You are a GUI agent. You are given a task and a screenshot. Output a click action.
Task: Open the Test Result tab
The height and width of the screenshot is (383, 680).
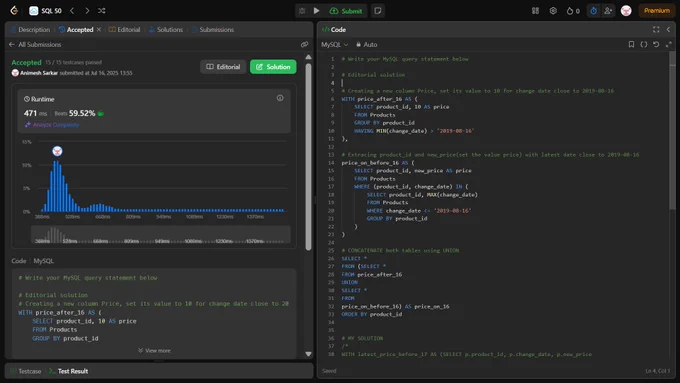[69, 371]
